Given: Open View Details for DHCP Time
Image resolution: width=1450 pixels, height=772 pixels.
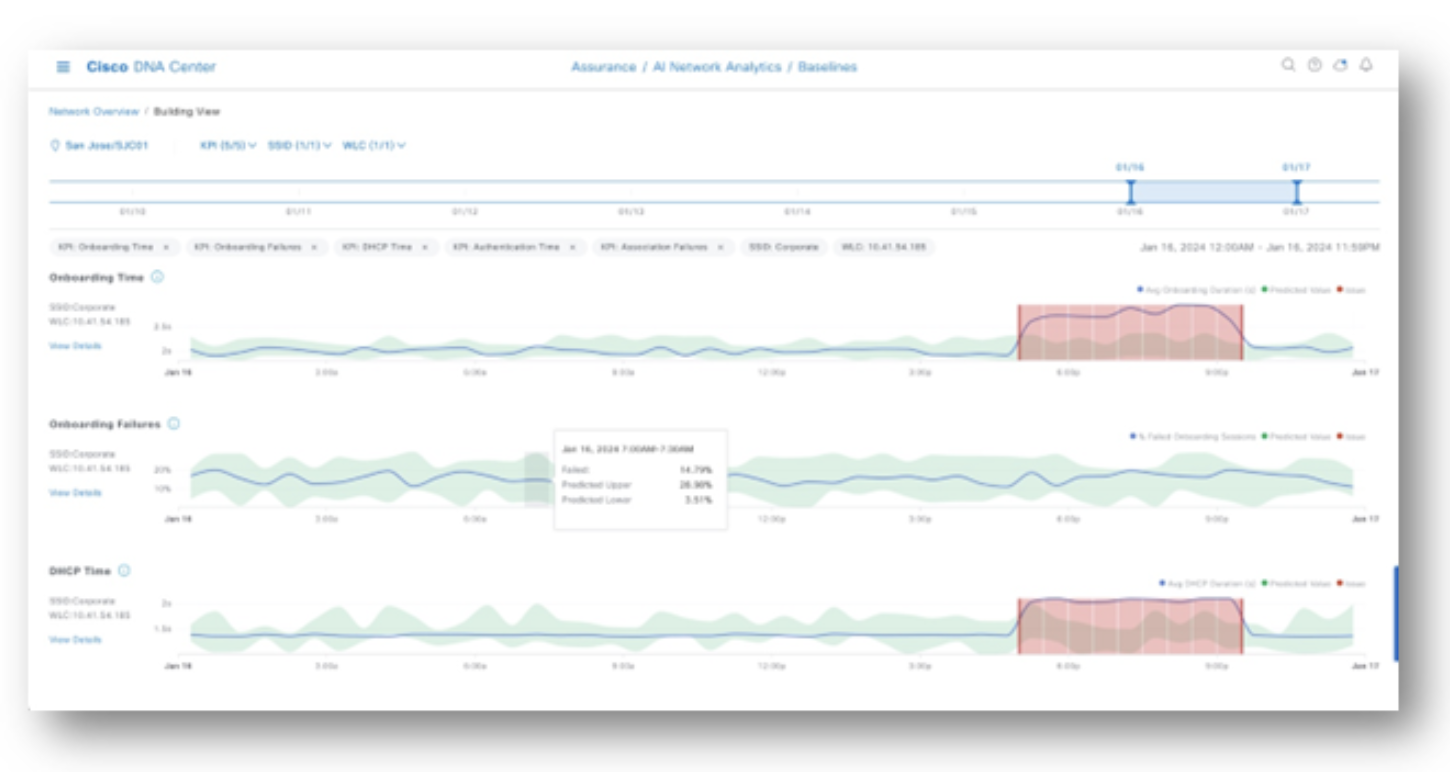Looking at the screenshot, I should click(75, 640).
